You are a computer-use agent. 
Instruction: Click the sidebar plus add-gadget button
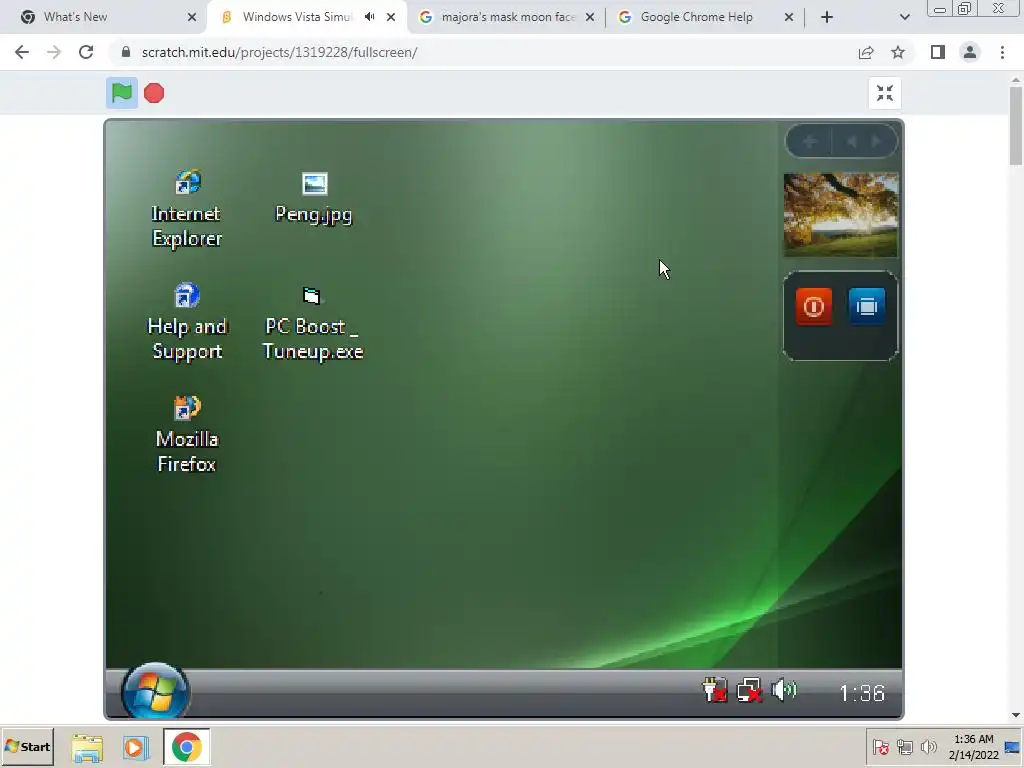click(810, 141)
